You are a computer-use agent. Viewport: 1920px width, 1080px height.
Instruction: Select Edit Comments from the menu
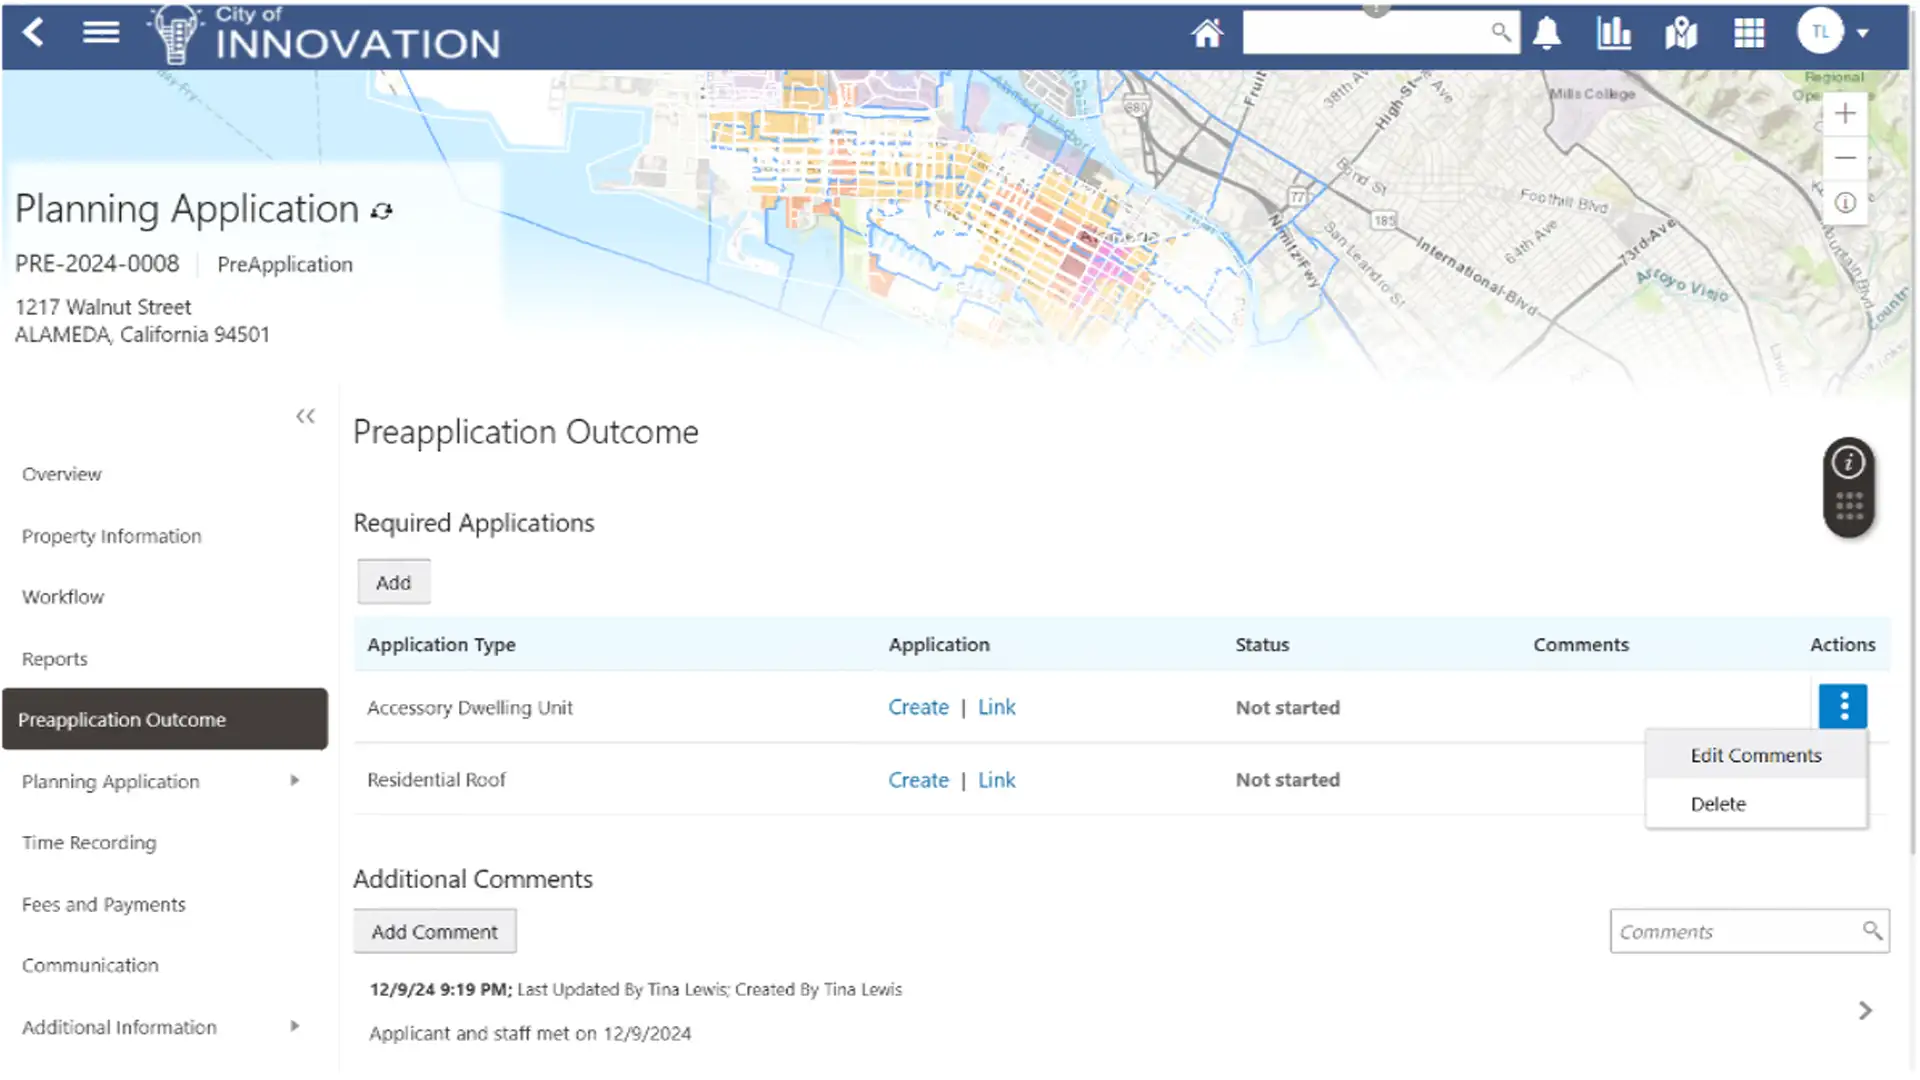[1755, 756]
